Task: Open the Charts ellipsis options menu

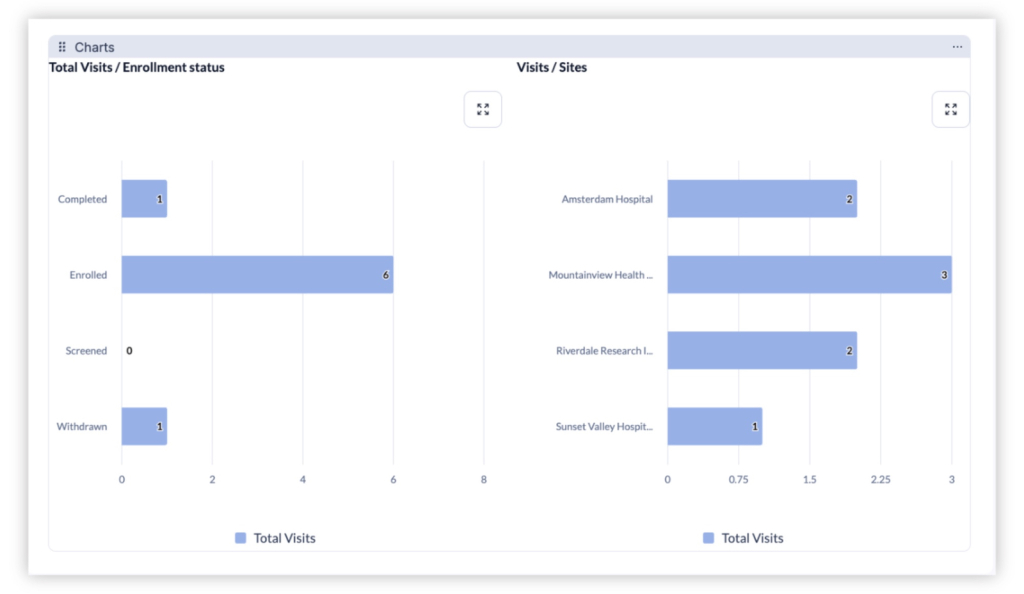Action: tap(957, 46)
